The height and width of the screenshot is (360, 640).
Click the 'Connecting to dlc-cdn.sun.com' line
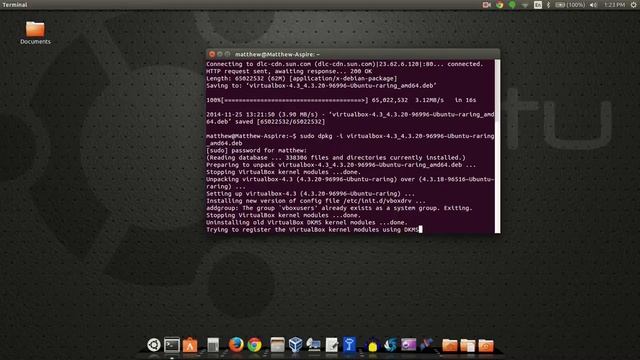[x=344, y=64]
